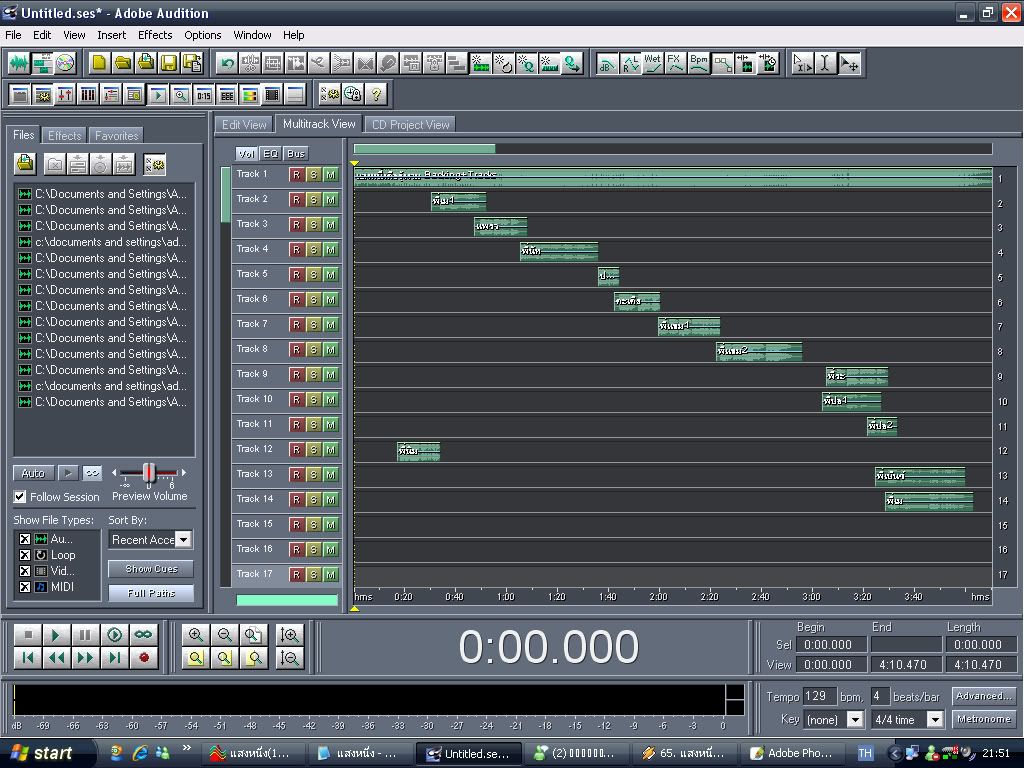
Task: Switch to waveform Edit View via toolbar icon
Action: click(x=19, y=63)
